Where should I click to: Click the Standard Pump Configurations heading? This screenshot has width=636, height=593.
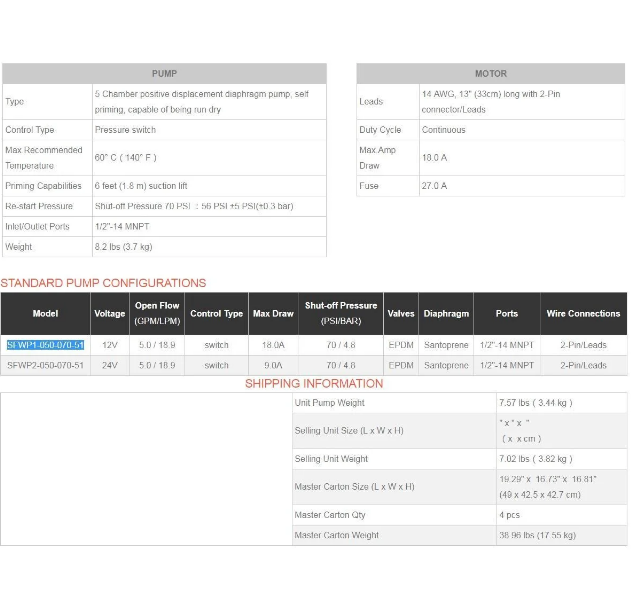pos(103,284)
